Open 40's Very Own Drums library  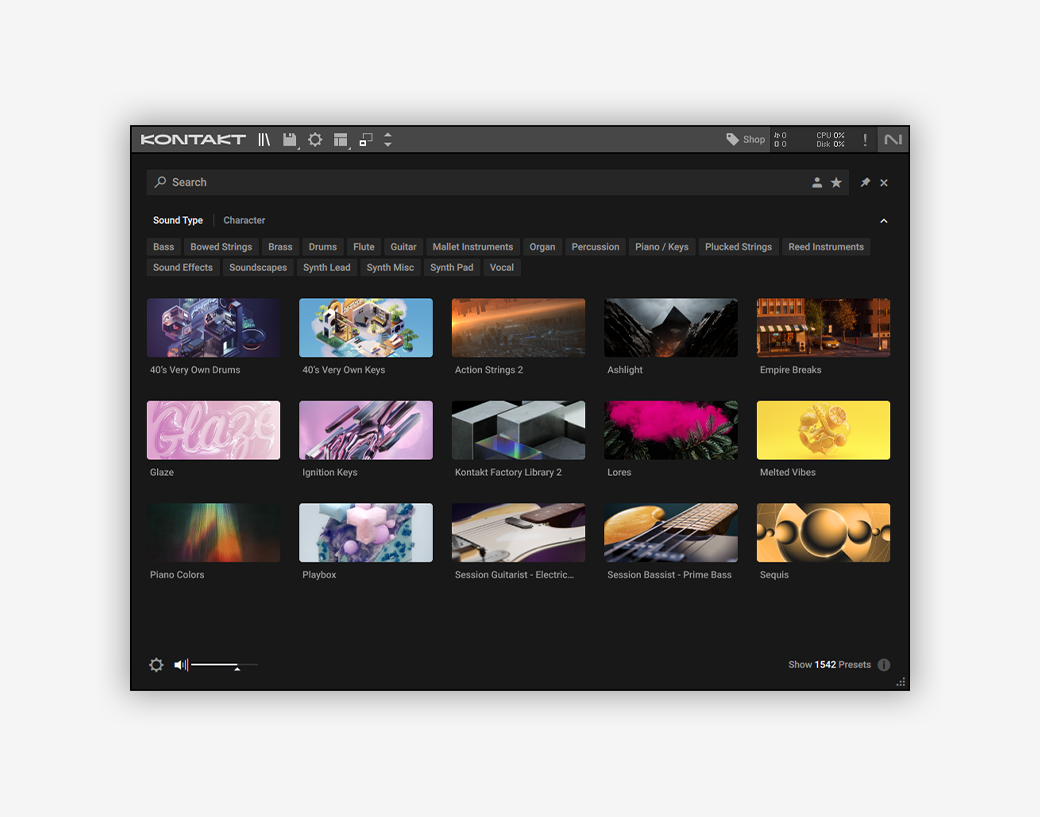(x=213, y=328)
